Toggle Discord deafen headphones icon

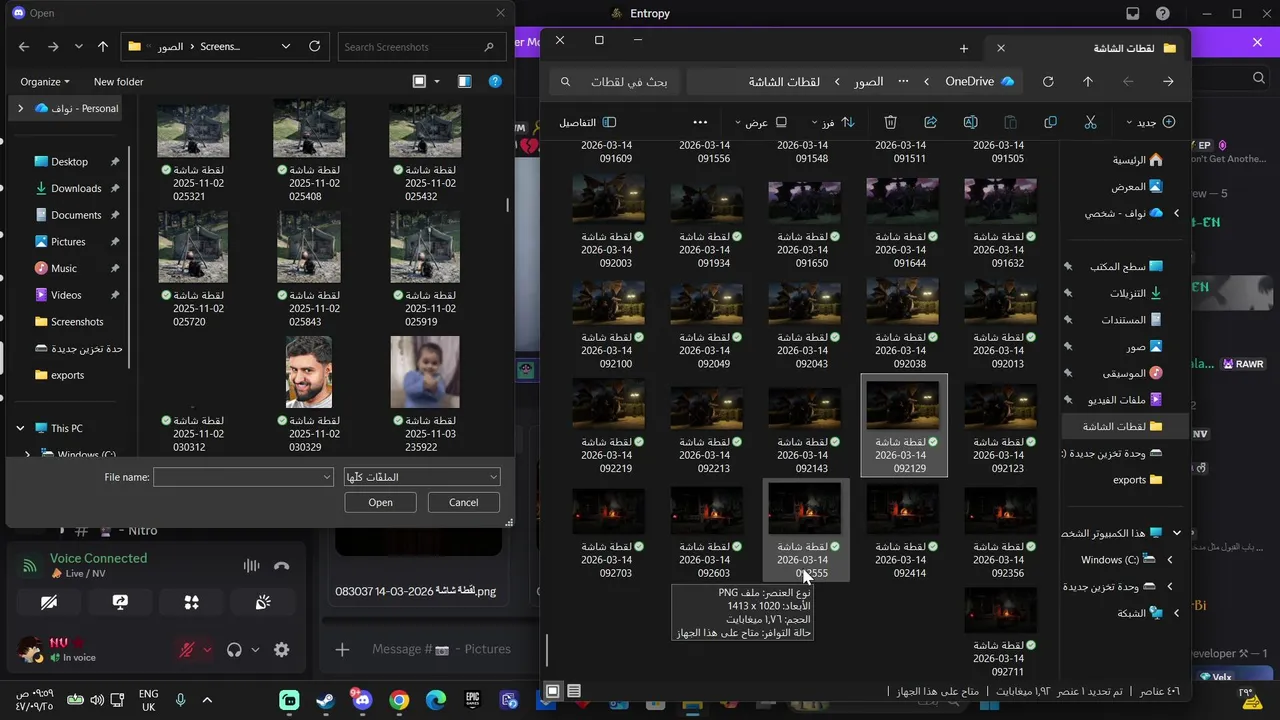point(234,650)
